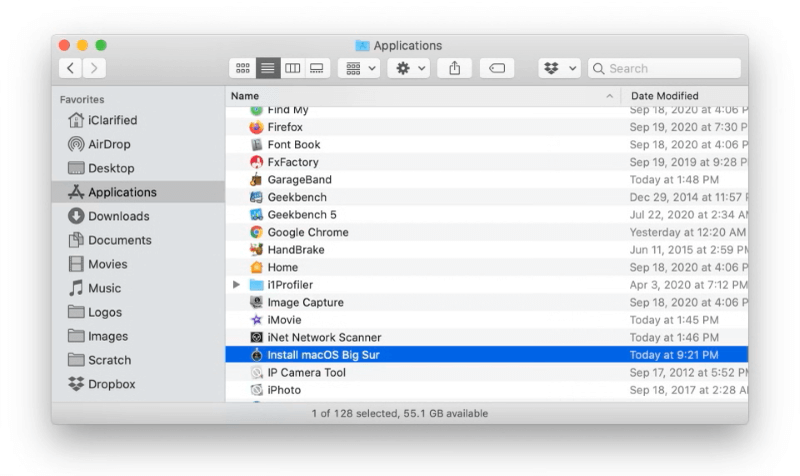Select the 'Google Chrome' file name
800x476 pixels.
tap(308, 232)
